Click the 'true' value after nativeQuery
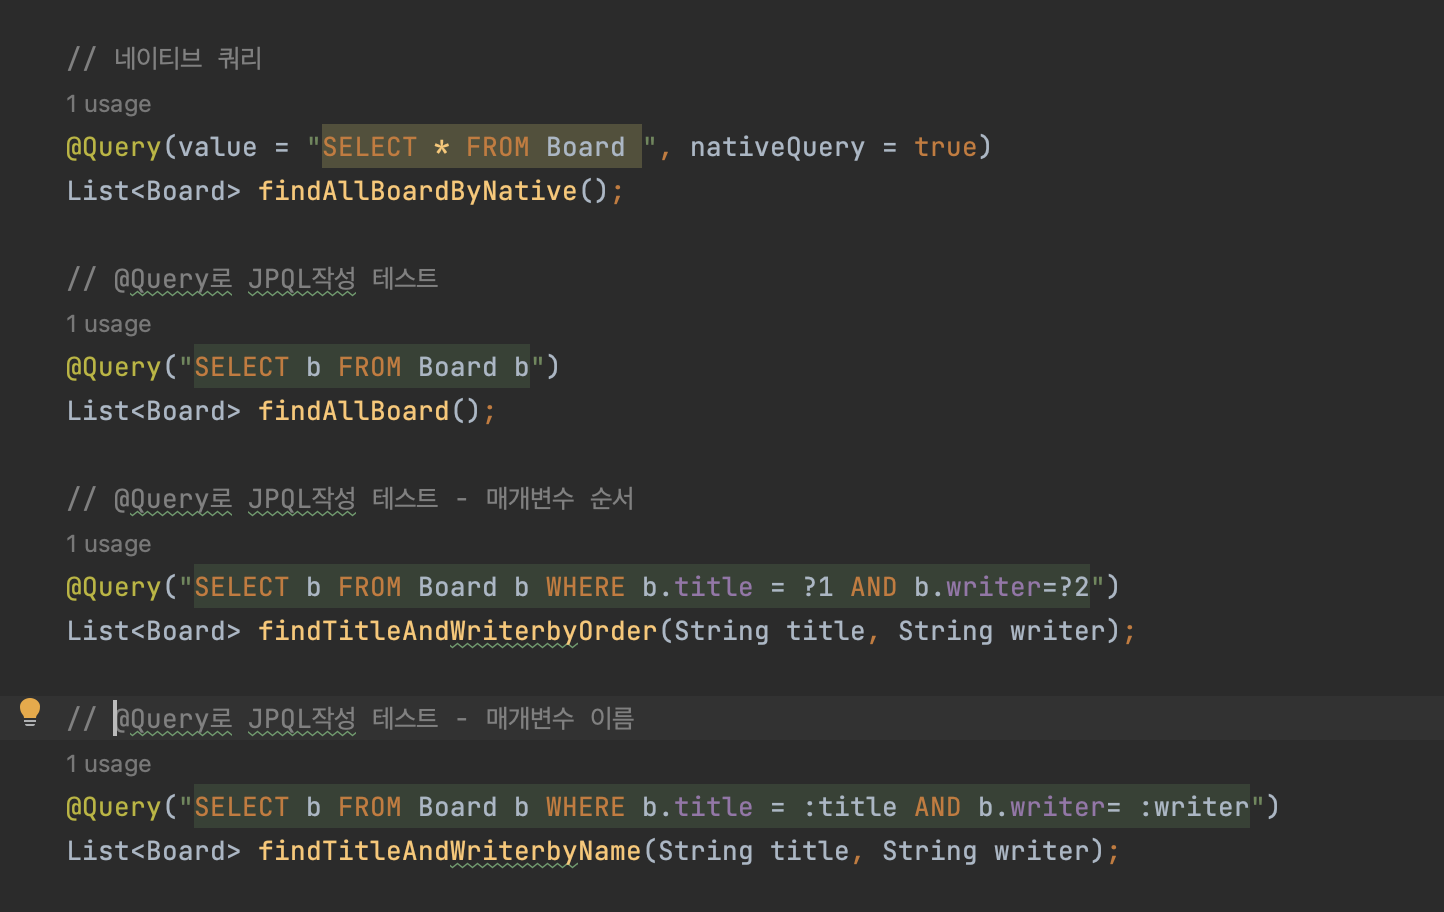Viewport: 1444px width, 912px height. pyautogui.click(x=945, y=147)
